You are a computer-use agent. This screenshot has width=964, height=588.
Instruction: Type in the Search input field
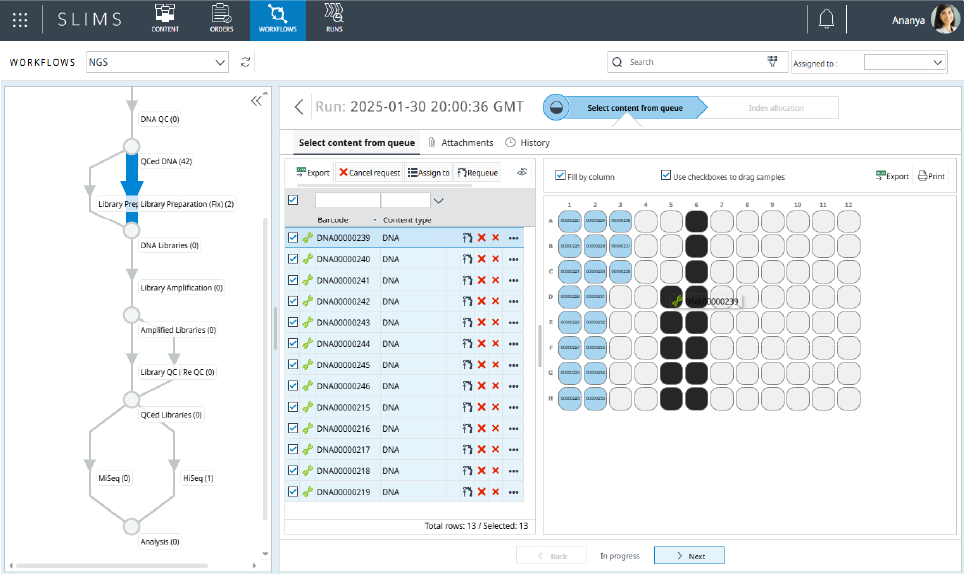click(x=690, y=62)
